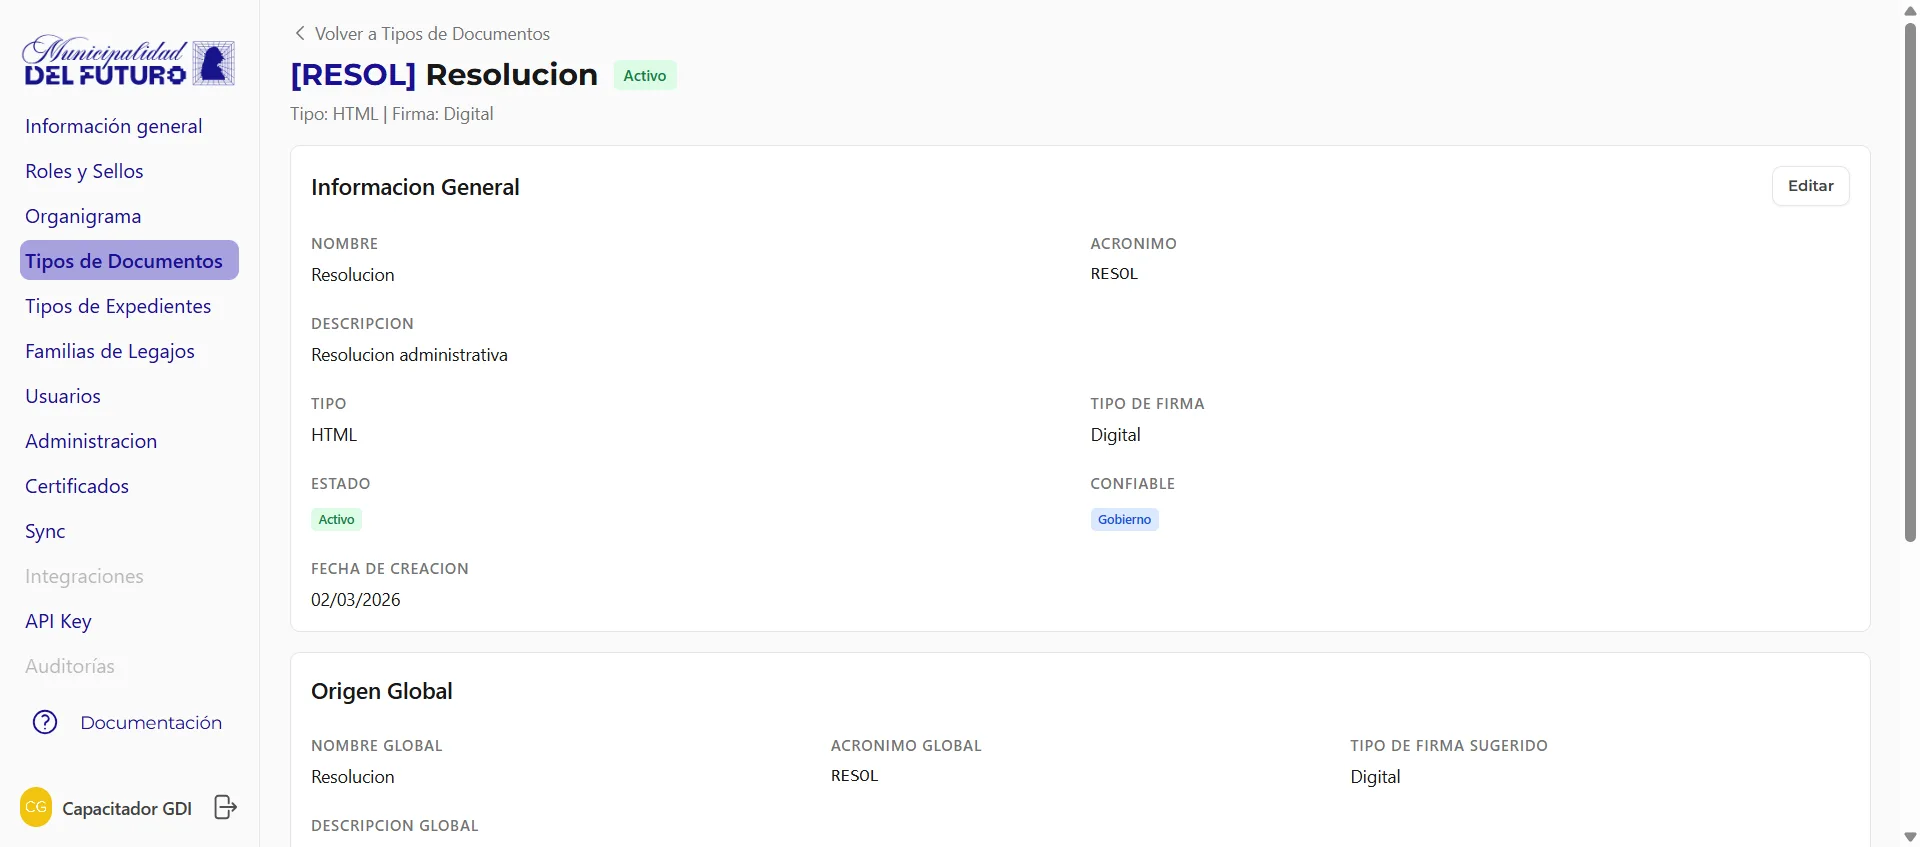Click the Municipalidad del Futuro logo
The height and width of the screenshot is (847, 1920).
[129, 62]
